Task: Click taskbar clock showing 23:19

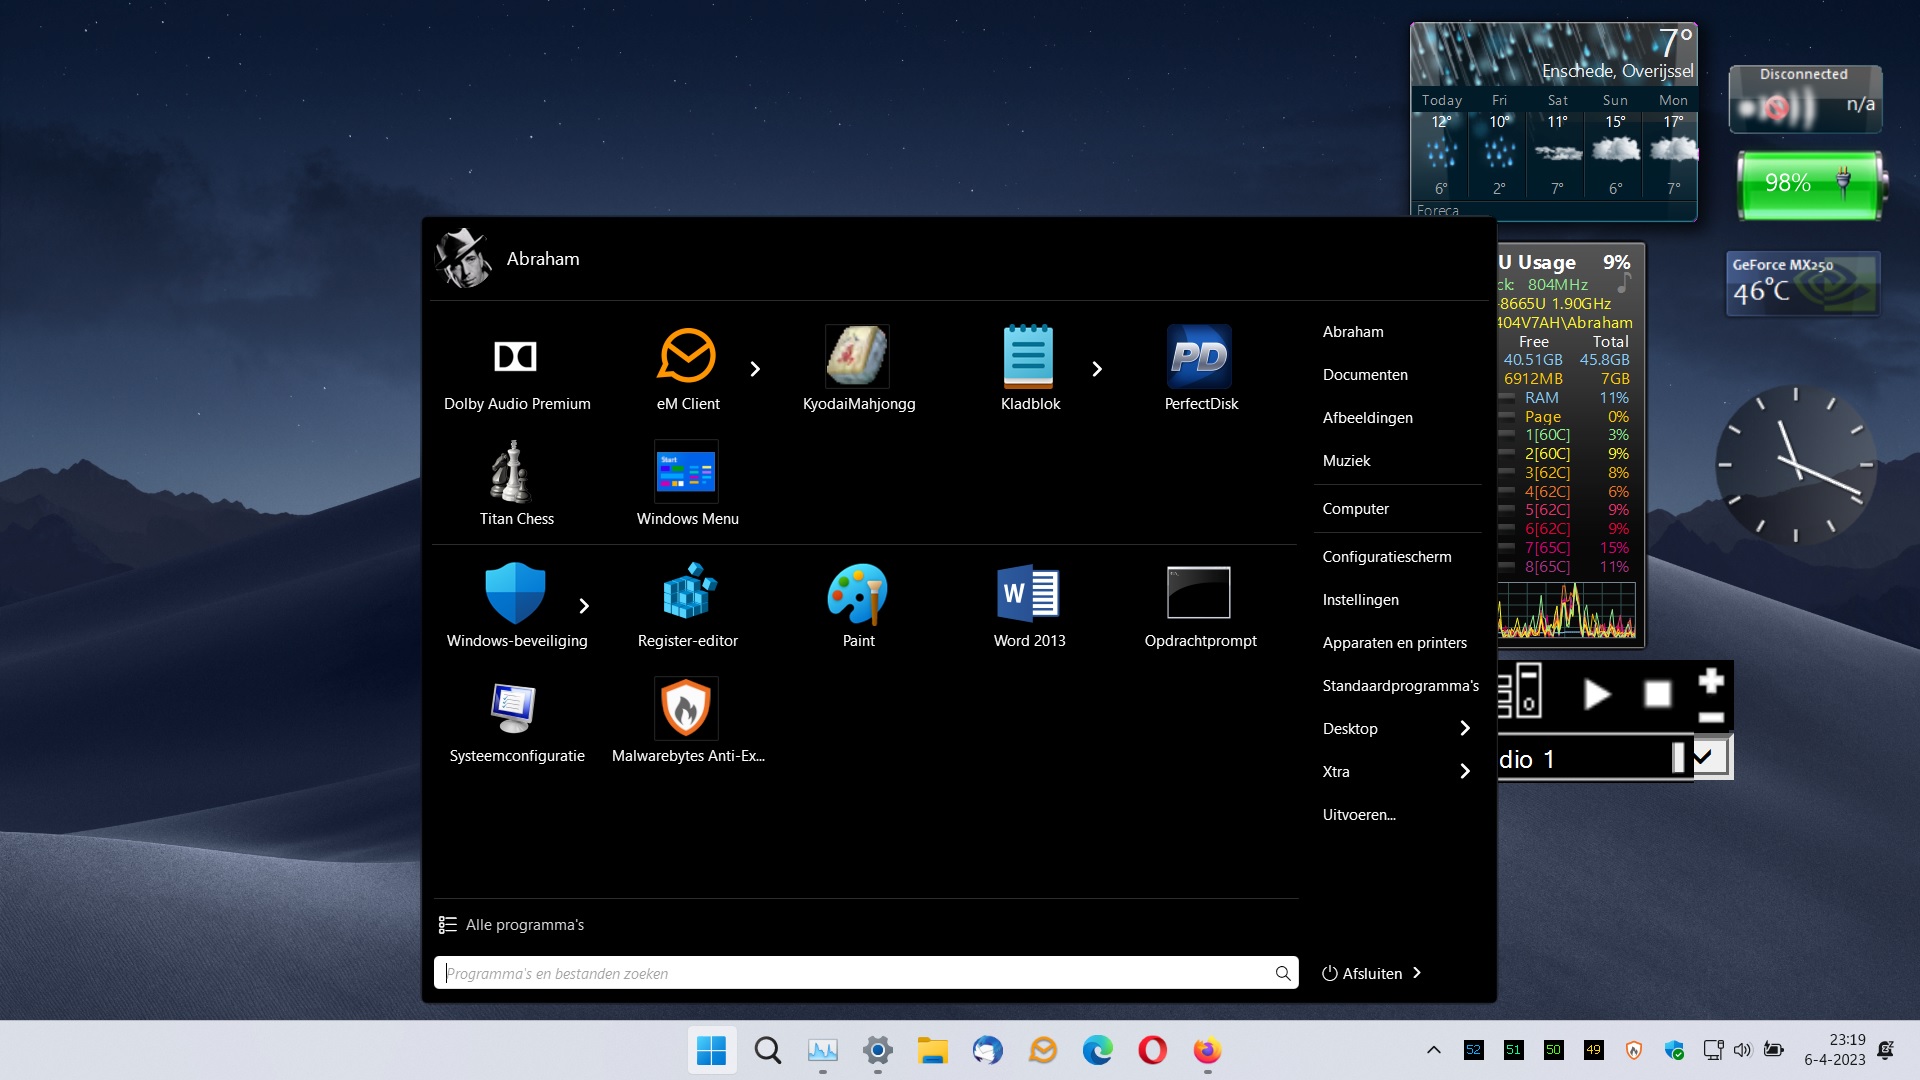Action: pos(1835,1050)
